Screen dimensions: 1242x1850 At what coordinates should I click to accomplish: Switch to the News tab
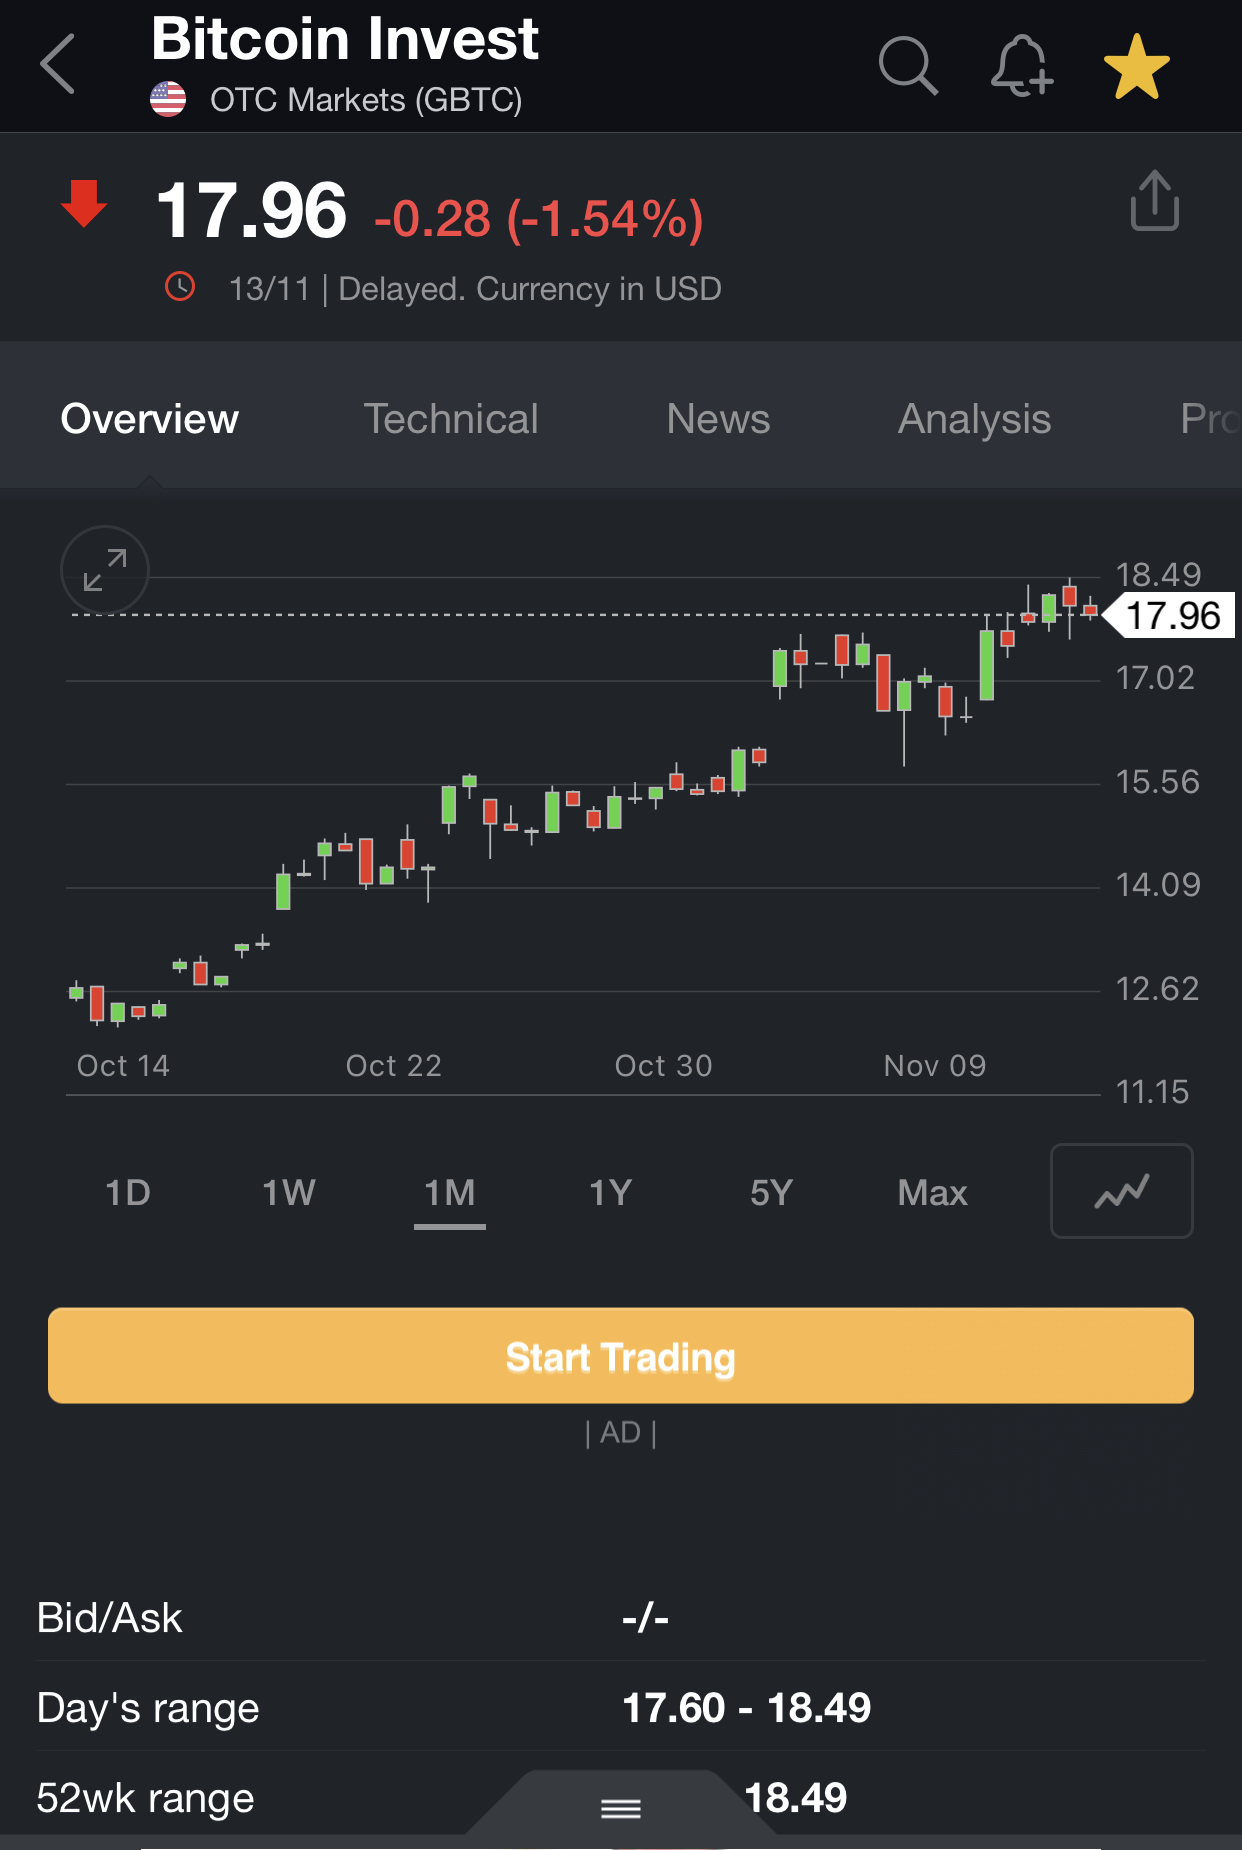pyautogui.click(x=718, y=419)
